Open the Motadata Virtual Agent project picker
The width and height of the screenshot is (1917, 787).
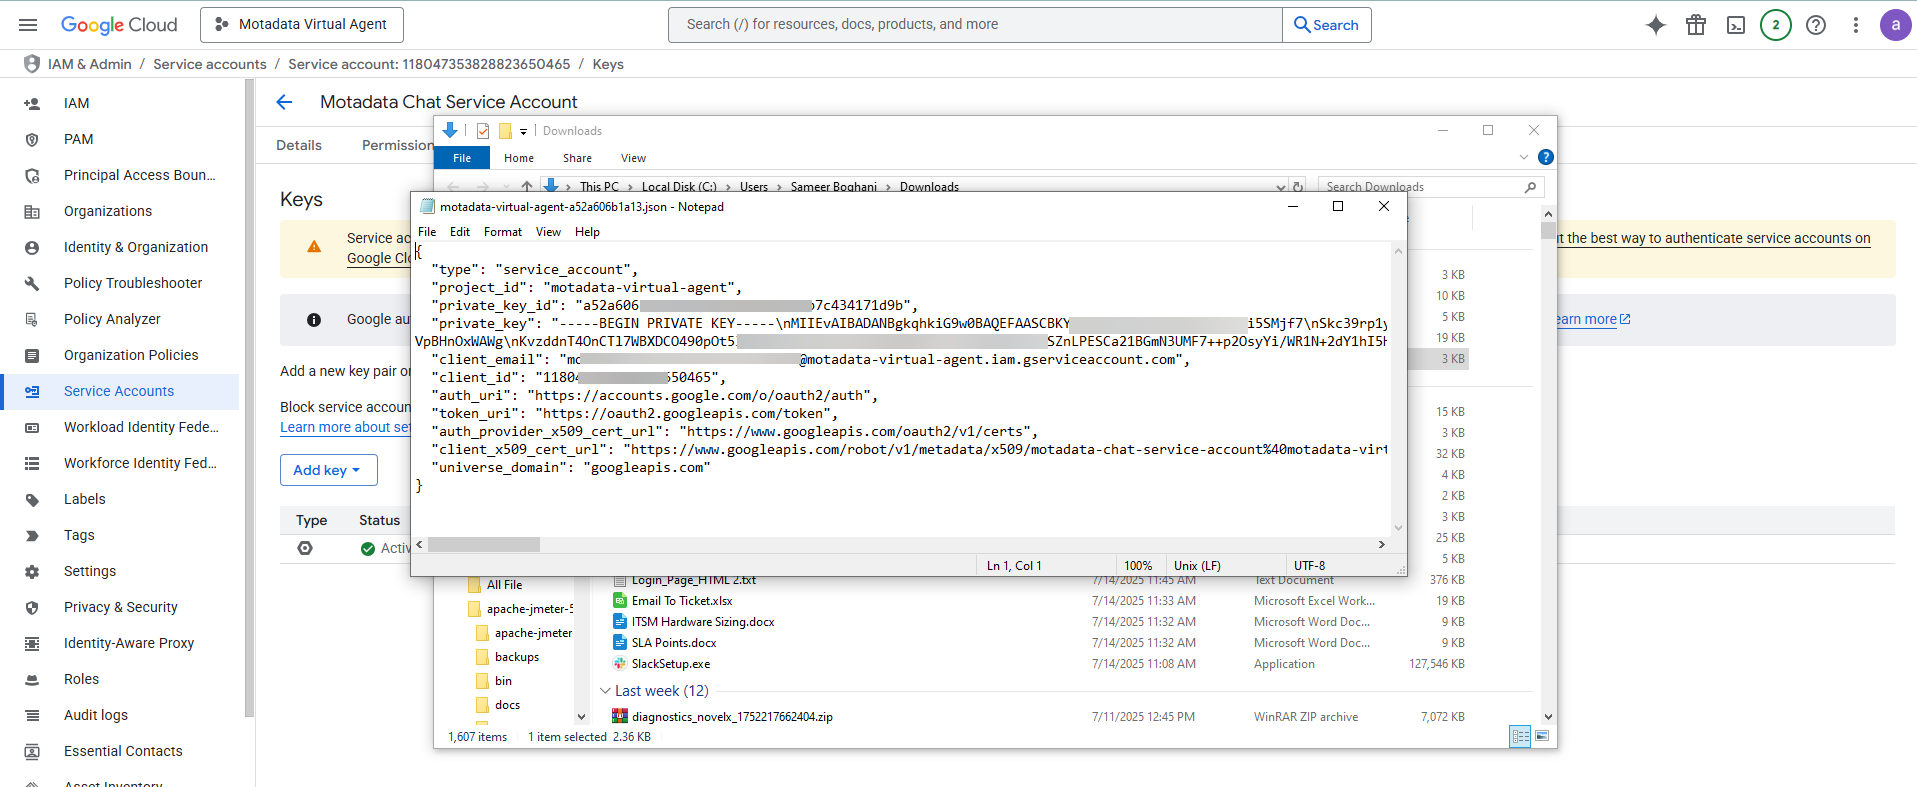pyautogui.click(x=302, y=25)
